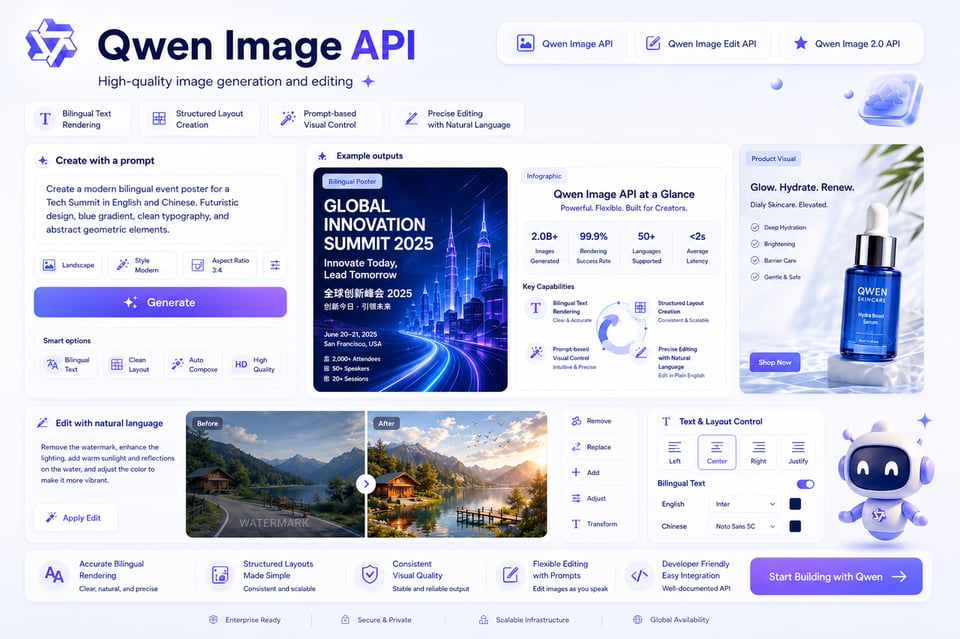The width and height of the screenshot is (960, 639).
Task: Toggle the Bilingual Text smart option
Action: click(69, 365)
